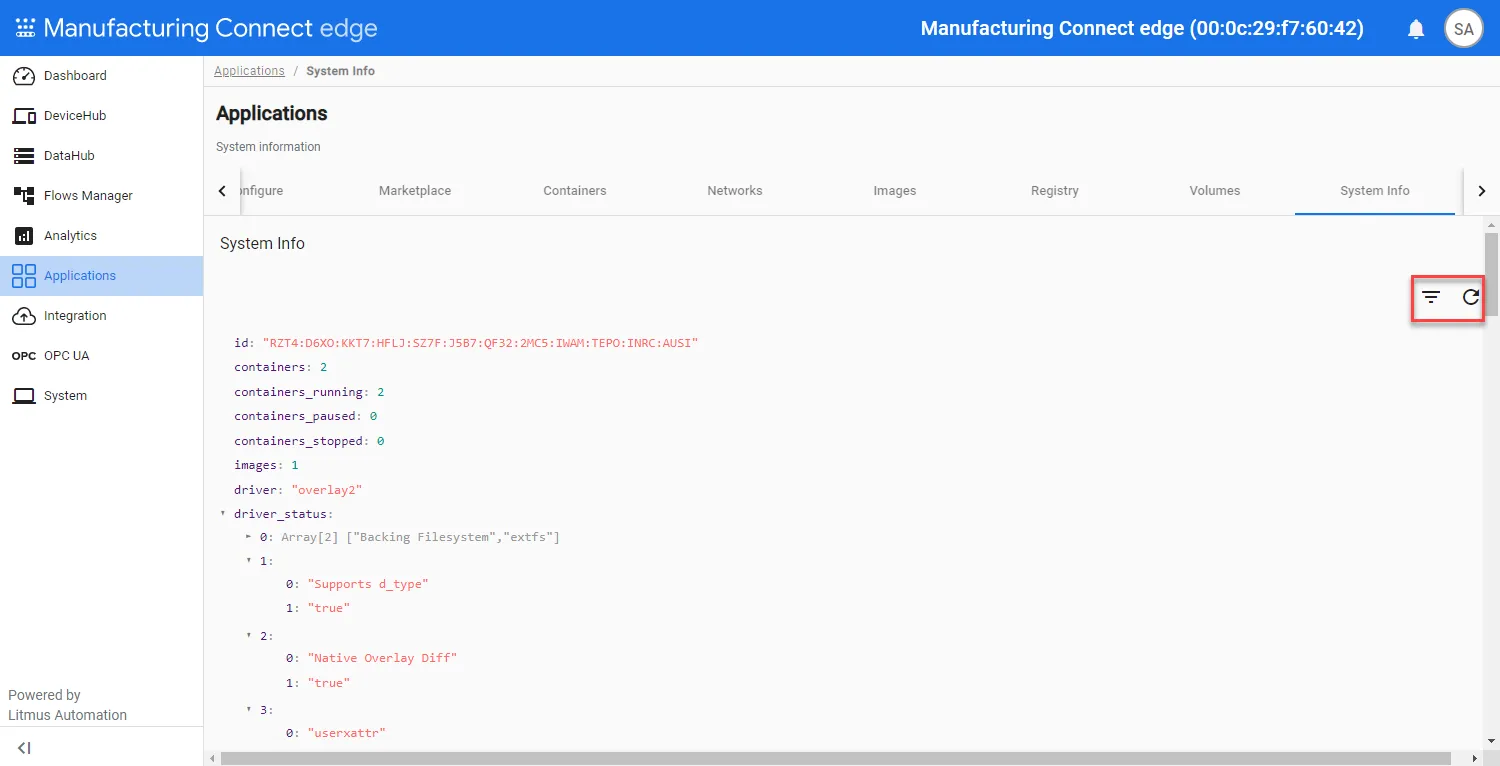Select the Volumes tab
The height and width of the screenshot is (766, 1500).
[x=1215, y=191]
